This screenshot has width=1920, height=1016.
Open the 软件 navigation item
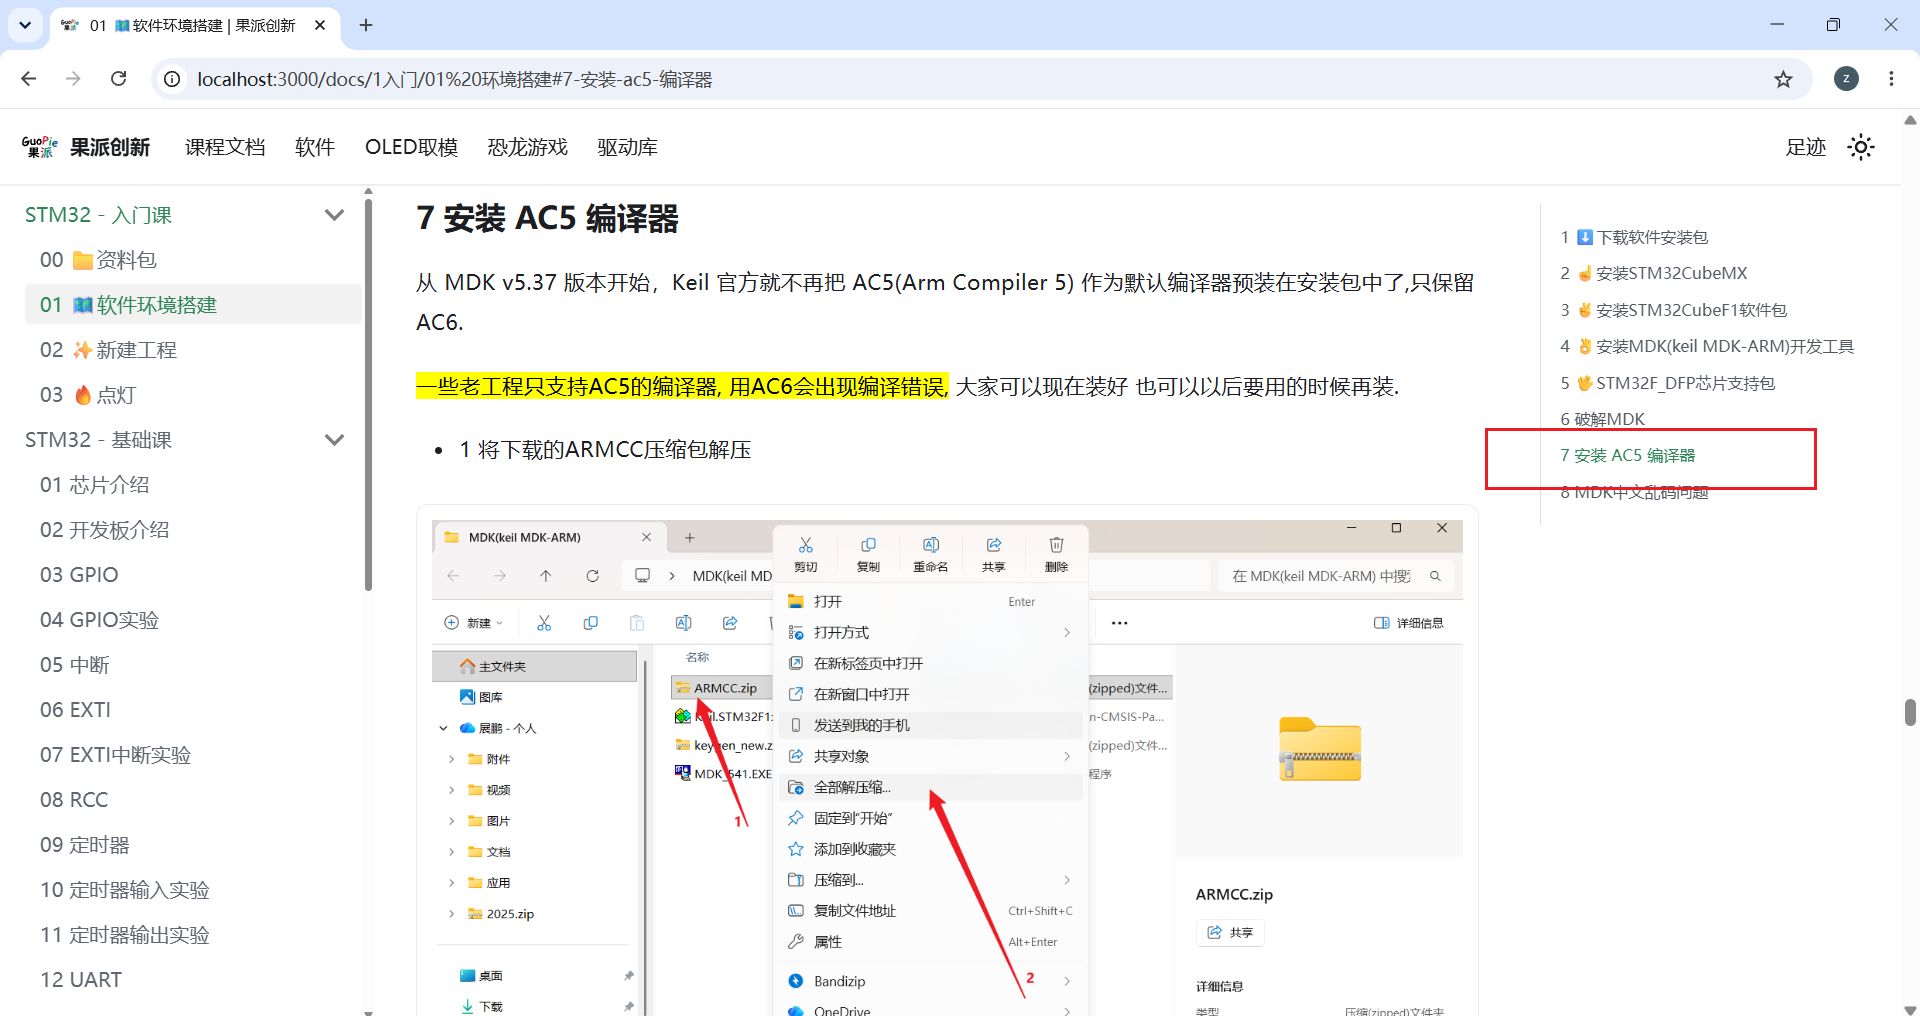(315, 147)
